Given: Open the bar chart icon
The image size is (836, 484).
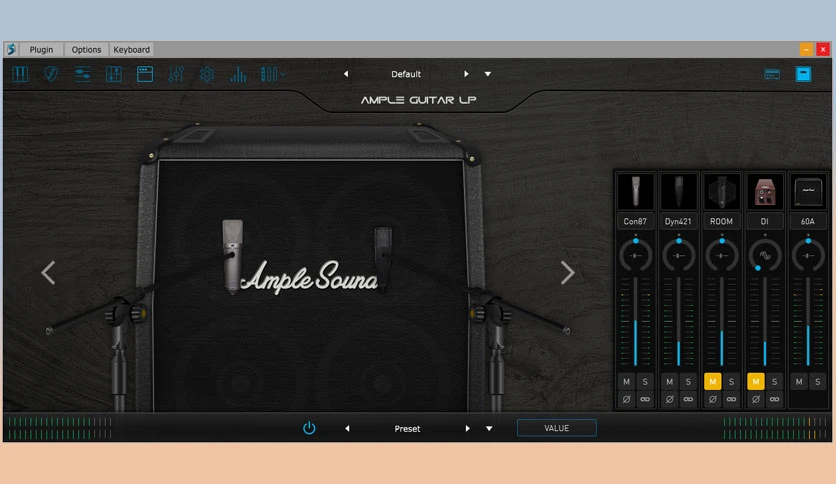Looking at the screenshot, I should [x=238, y=74].
